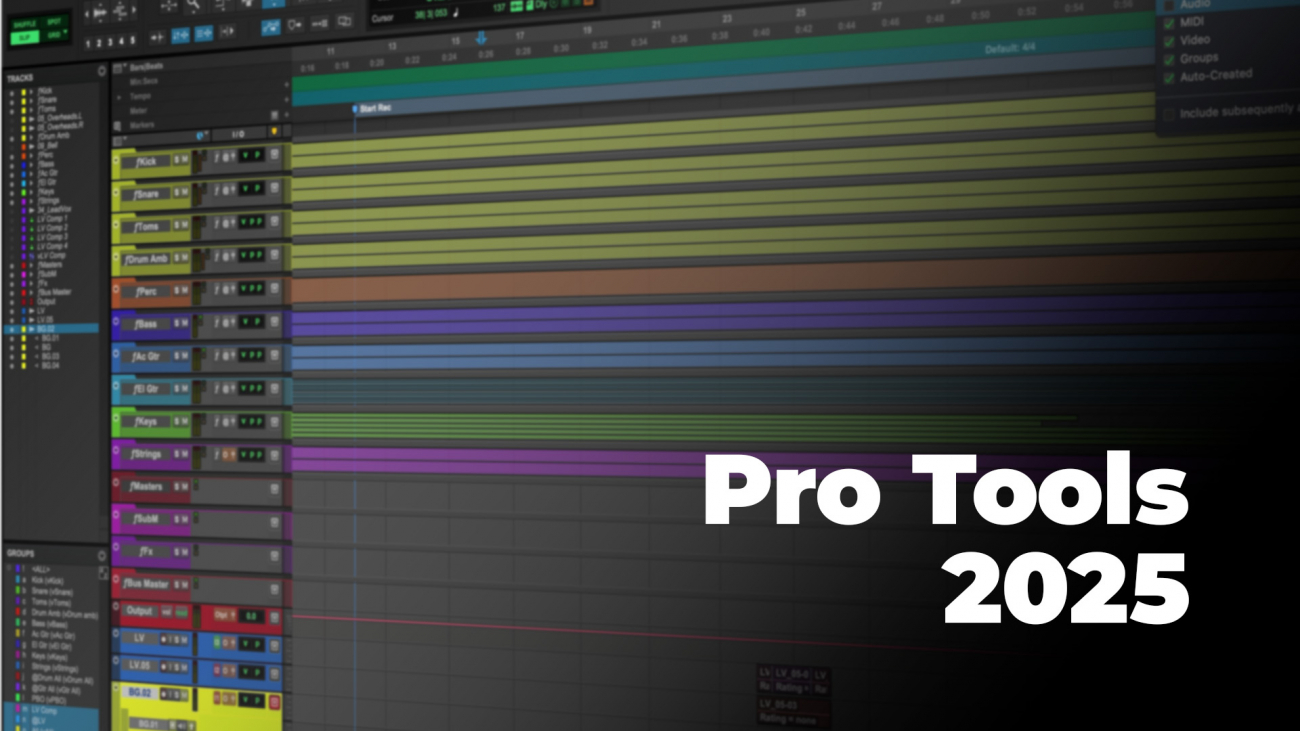Enable Shuffle edit mode

pyautogui.click(x=23, y=22)
